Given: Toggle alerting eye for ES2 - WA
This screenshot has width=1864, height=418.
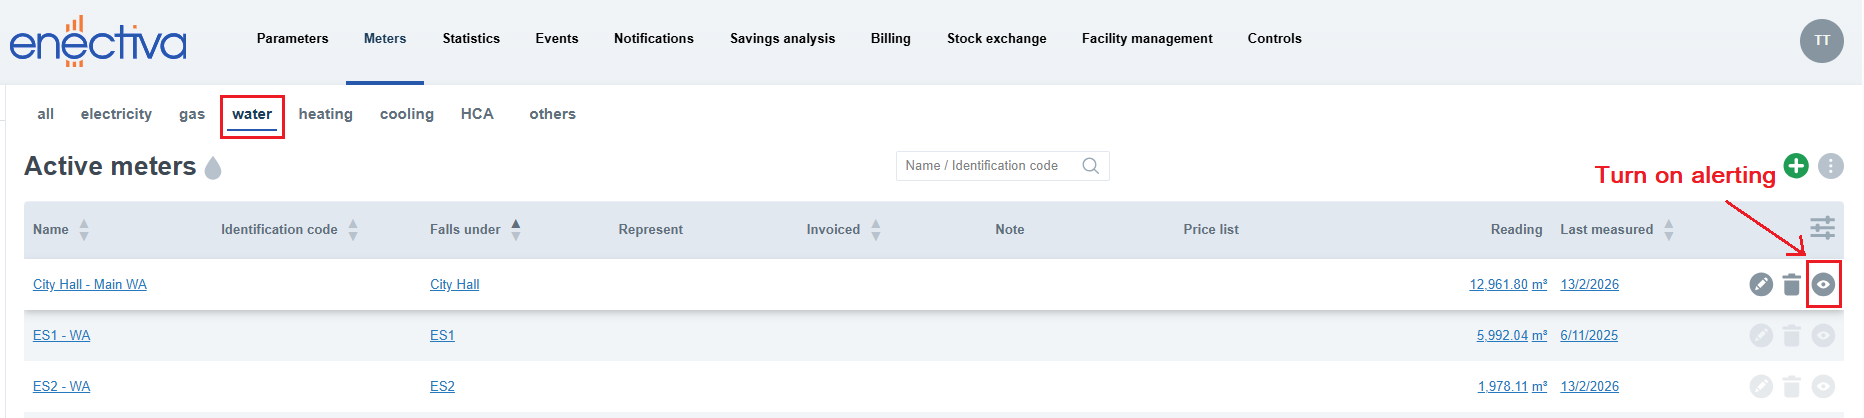Looking at the screenshot, I should [x=1824, y=387].
